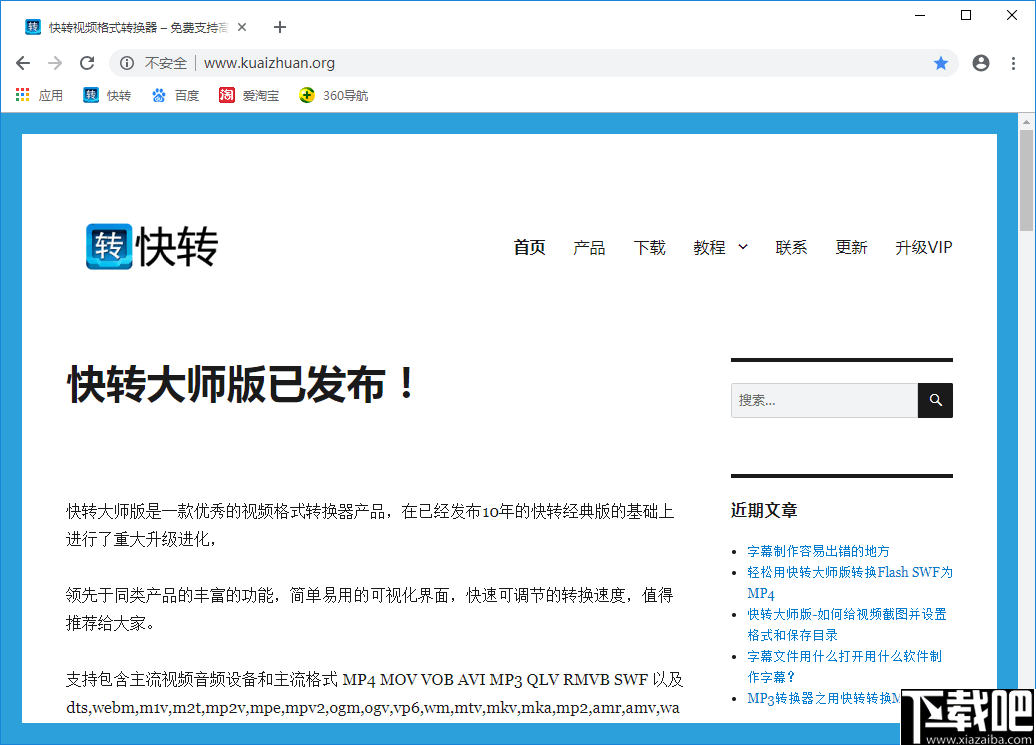Open the 升级VIP link
The width and height of the screenshot is (1036, 745).
pyautogui.click(x=924, y=247)
